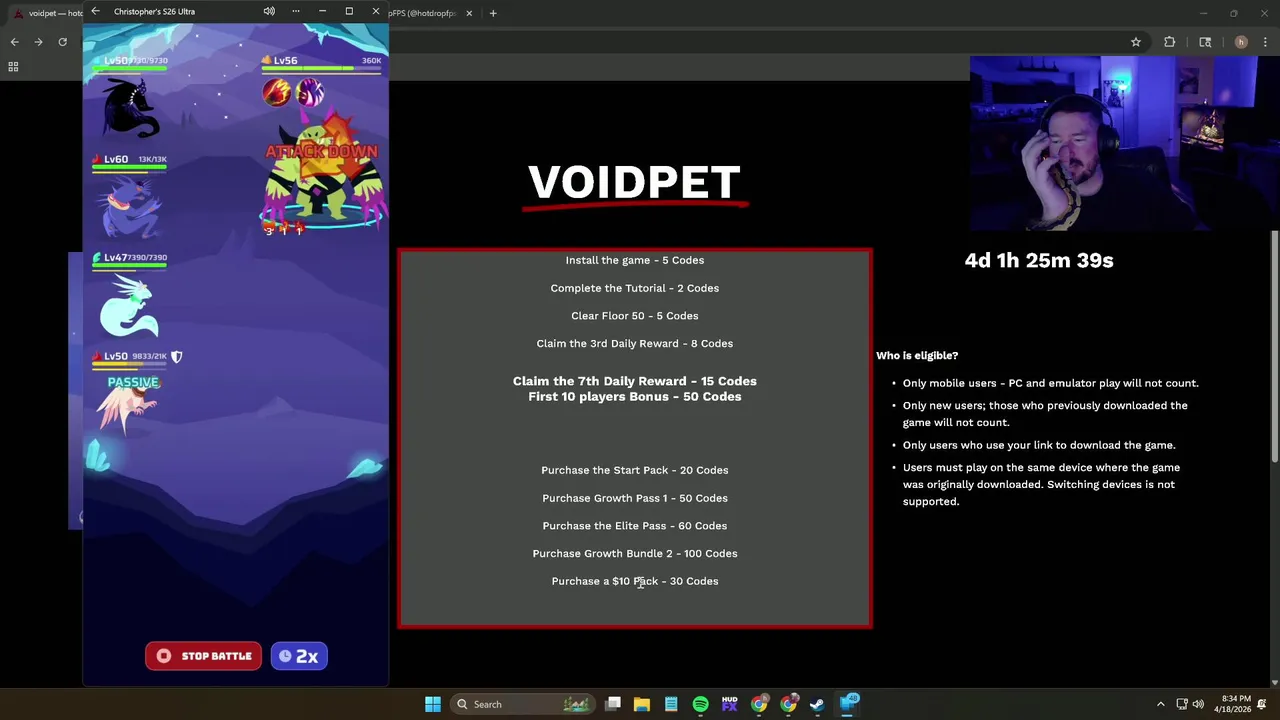Open File Explorer from the taskbar

pos(642,704)
